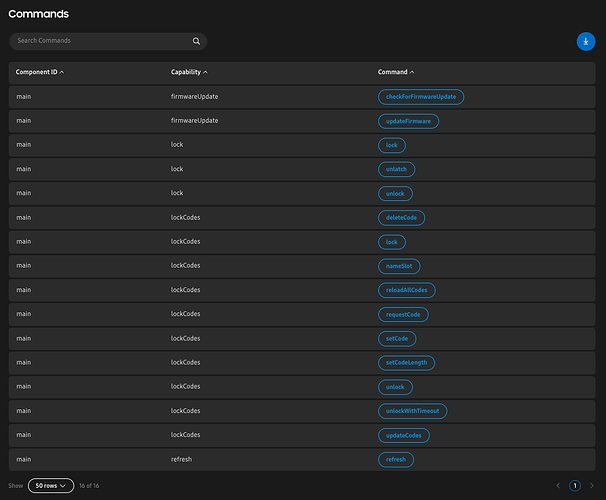Select lock capability cell in unlatch row
This screenshot has height=500, width=606.
(177, 169)
